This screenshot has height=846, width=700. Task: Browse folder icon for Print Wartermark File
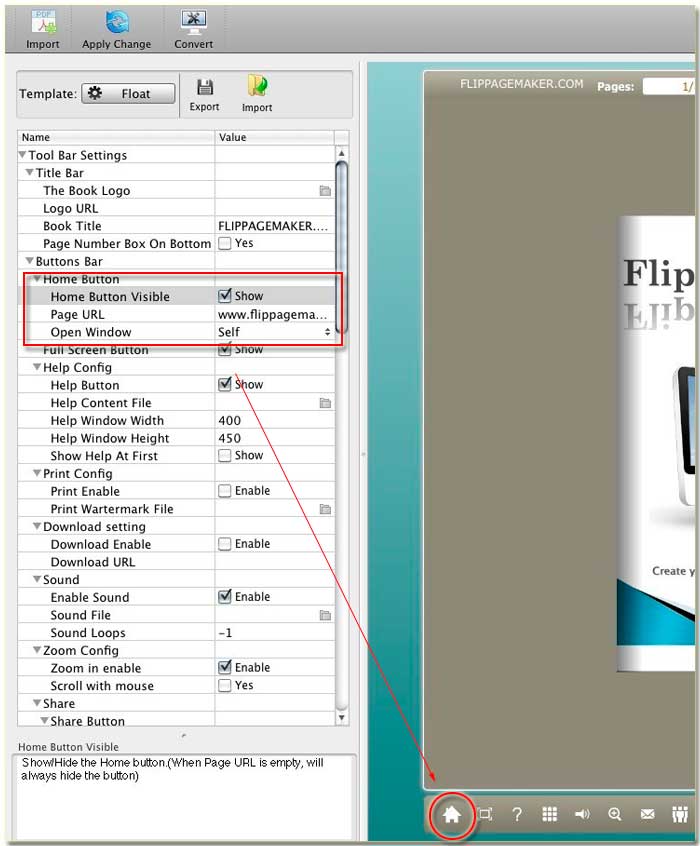pos(325,509)
